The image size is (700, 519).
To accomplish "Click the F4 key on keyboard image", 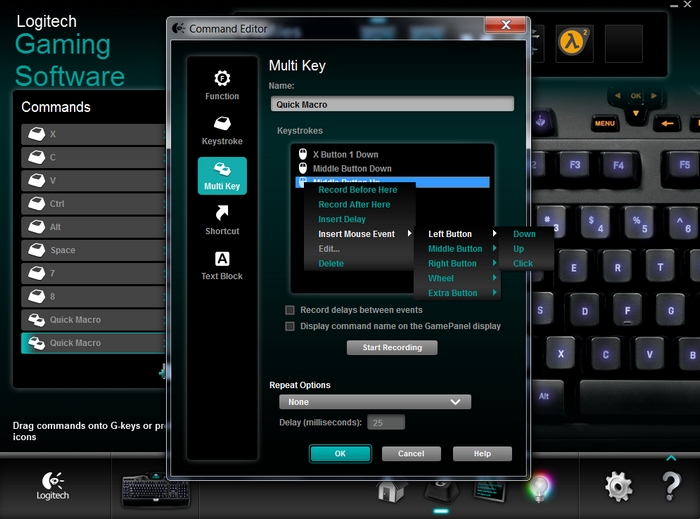I will click(x=618, y=166).
